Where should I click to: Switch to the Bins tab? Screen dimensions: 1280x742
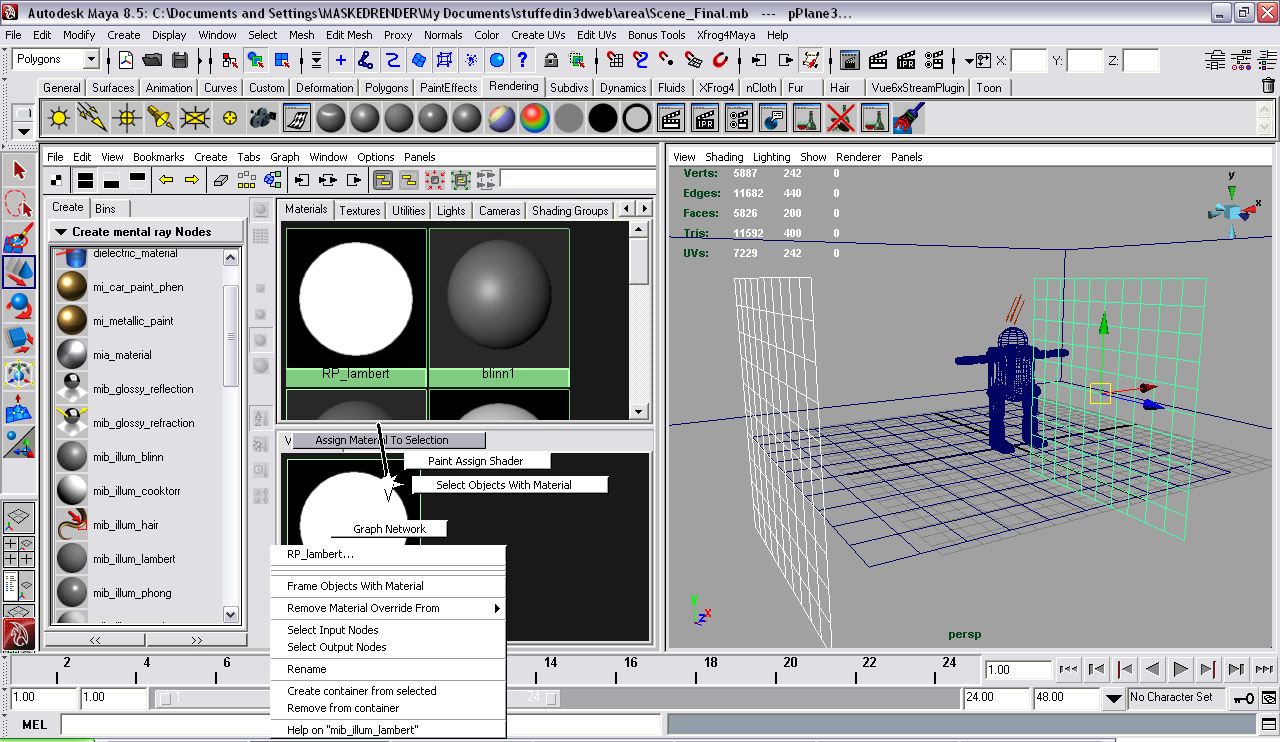[x=105, y=209]
